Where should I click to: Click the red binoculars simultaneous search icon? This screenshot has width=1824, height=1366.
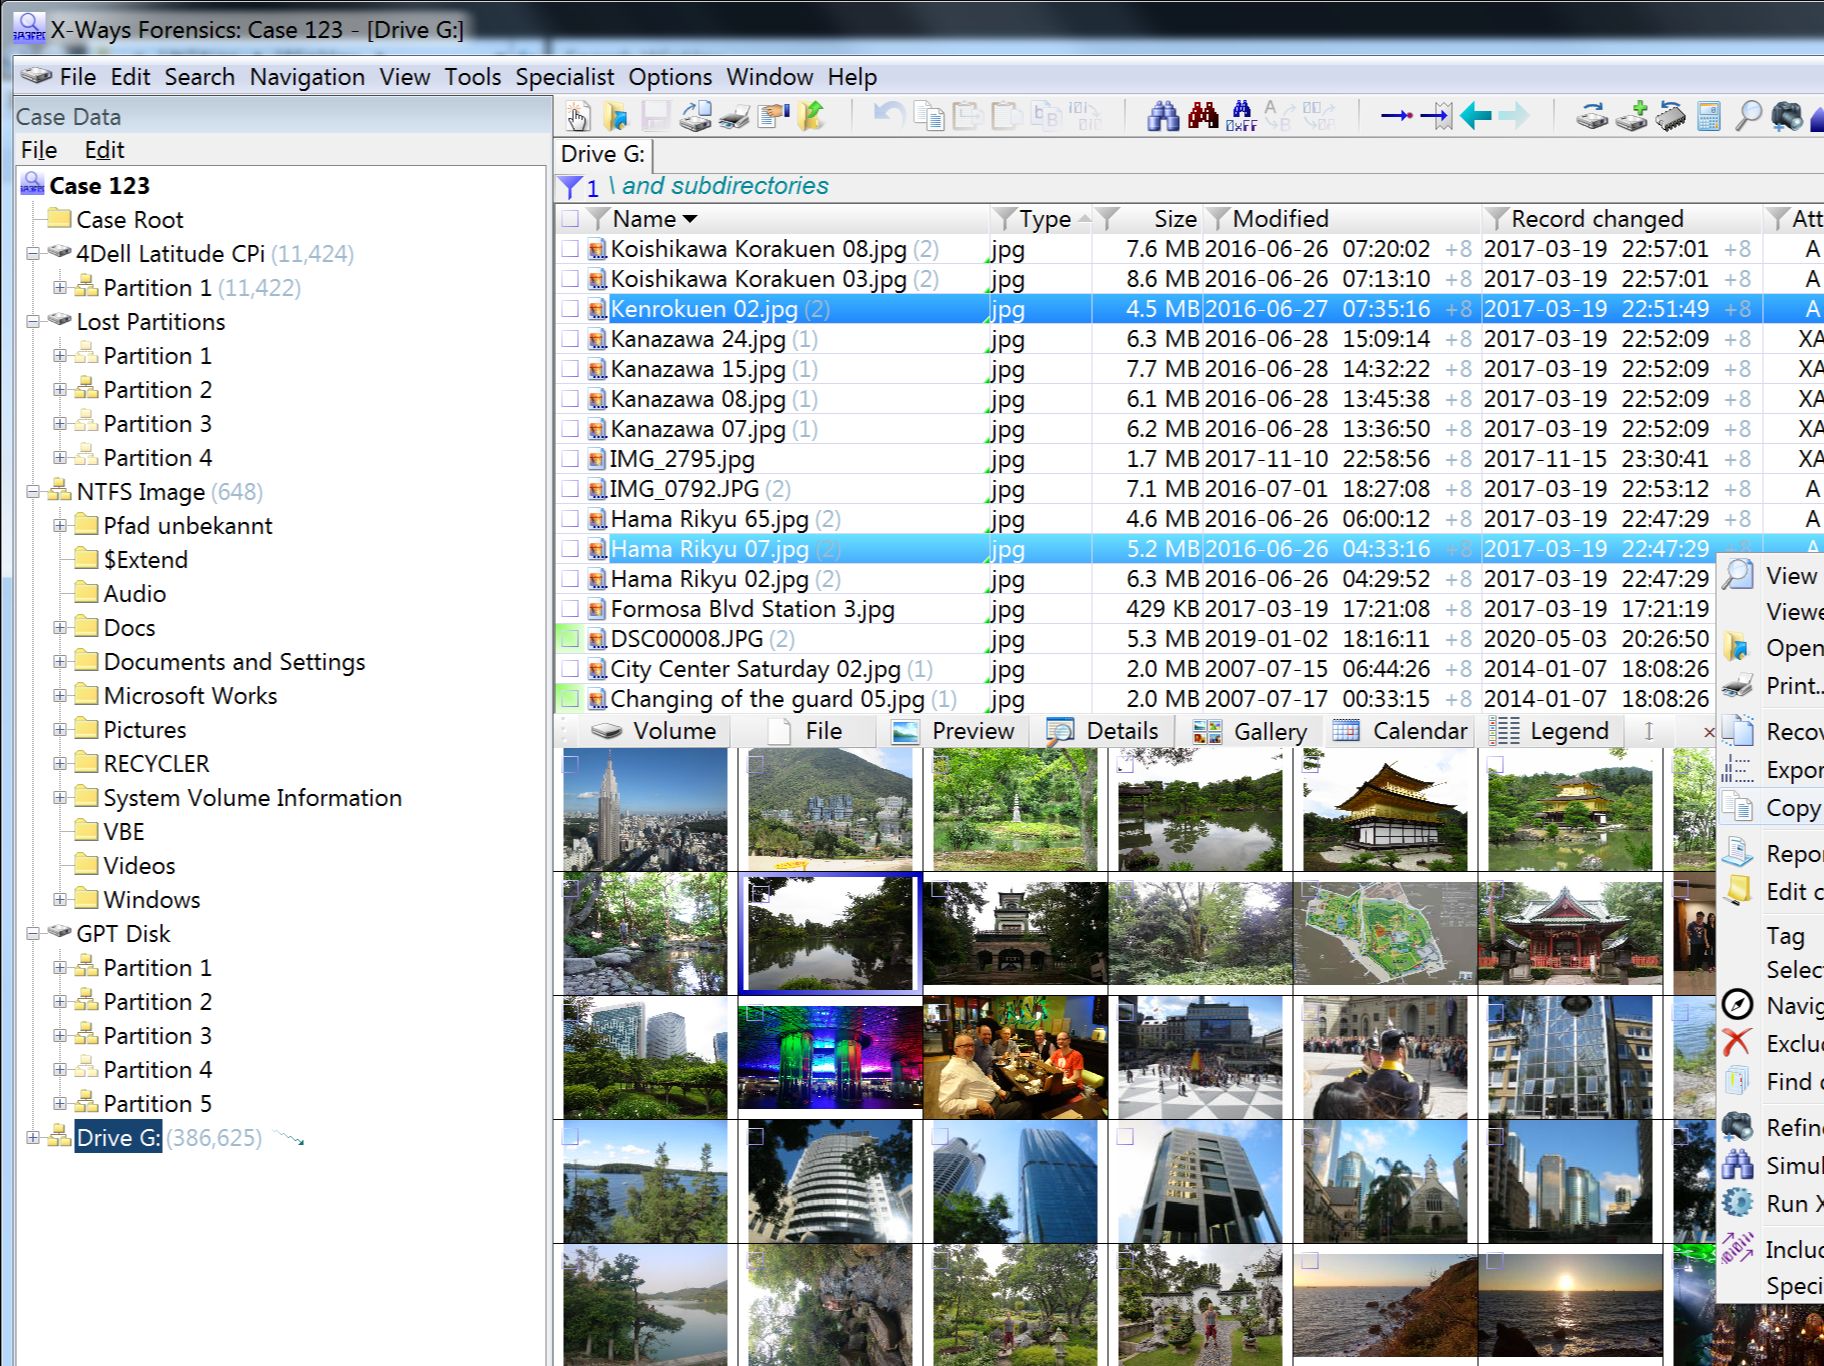point(1203,116)
